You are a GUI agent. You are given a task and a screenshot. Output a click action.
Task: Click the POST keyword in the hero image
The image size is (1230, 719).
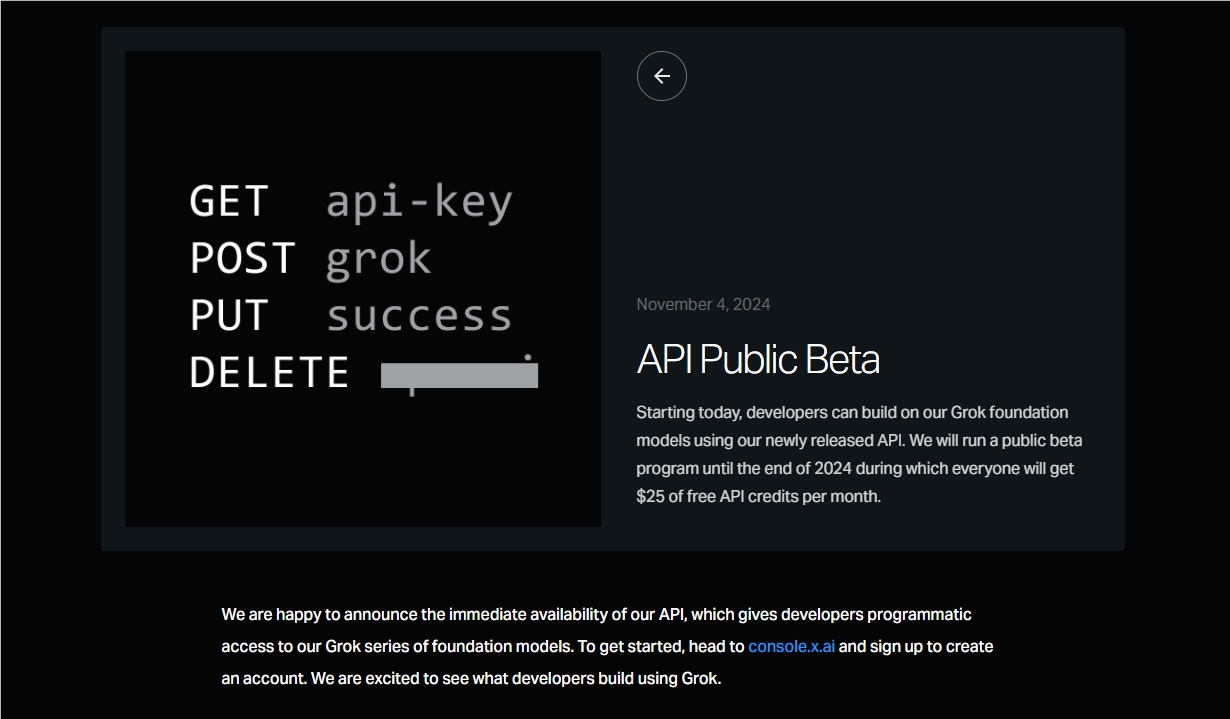[243, 259]
